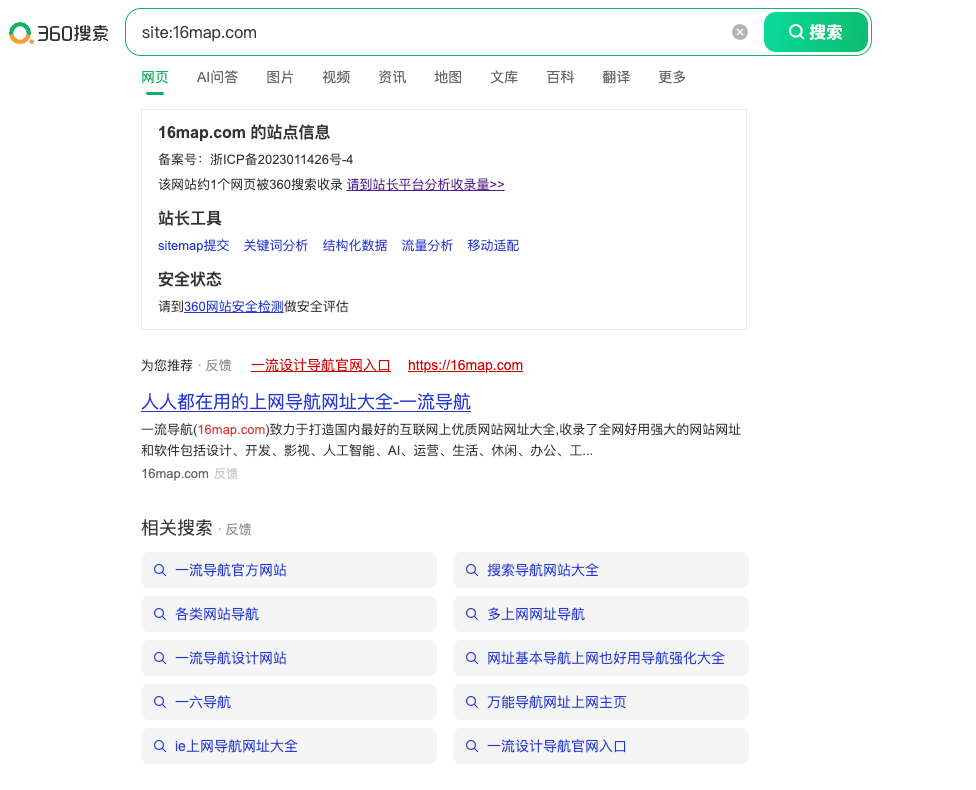
Task: Open the 翻译 tab
Action: tap(616, 77)
